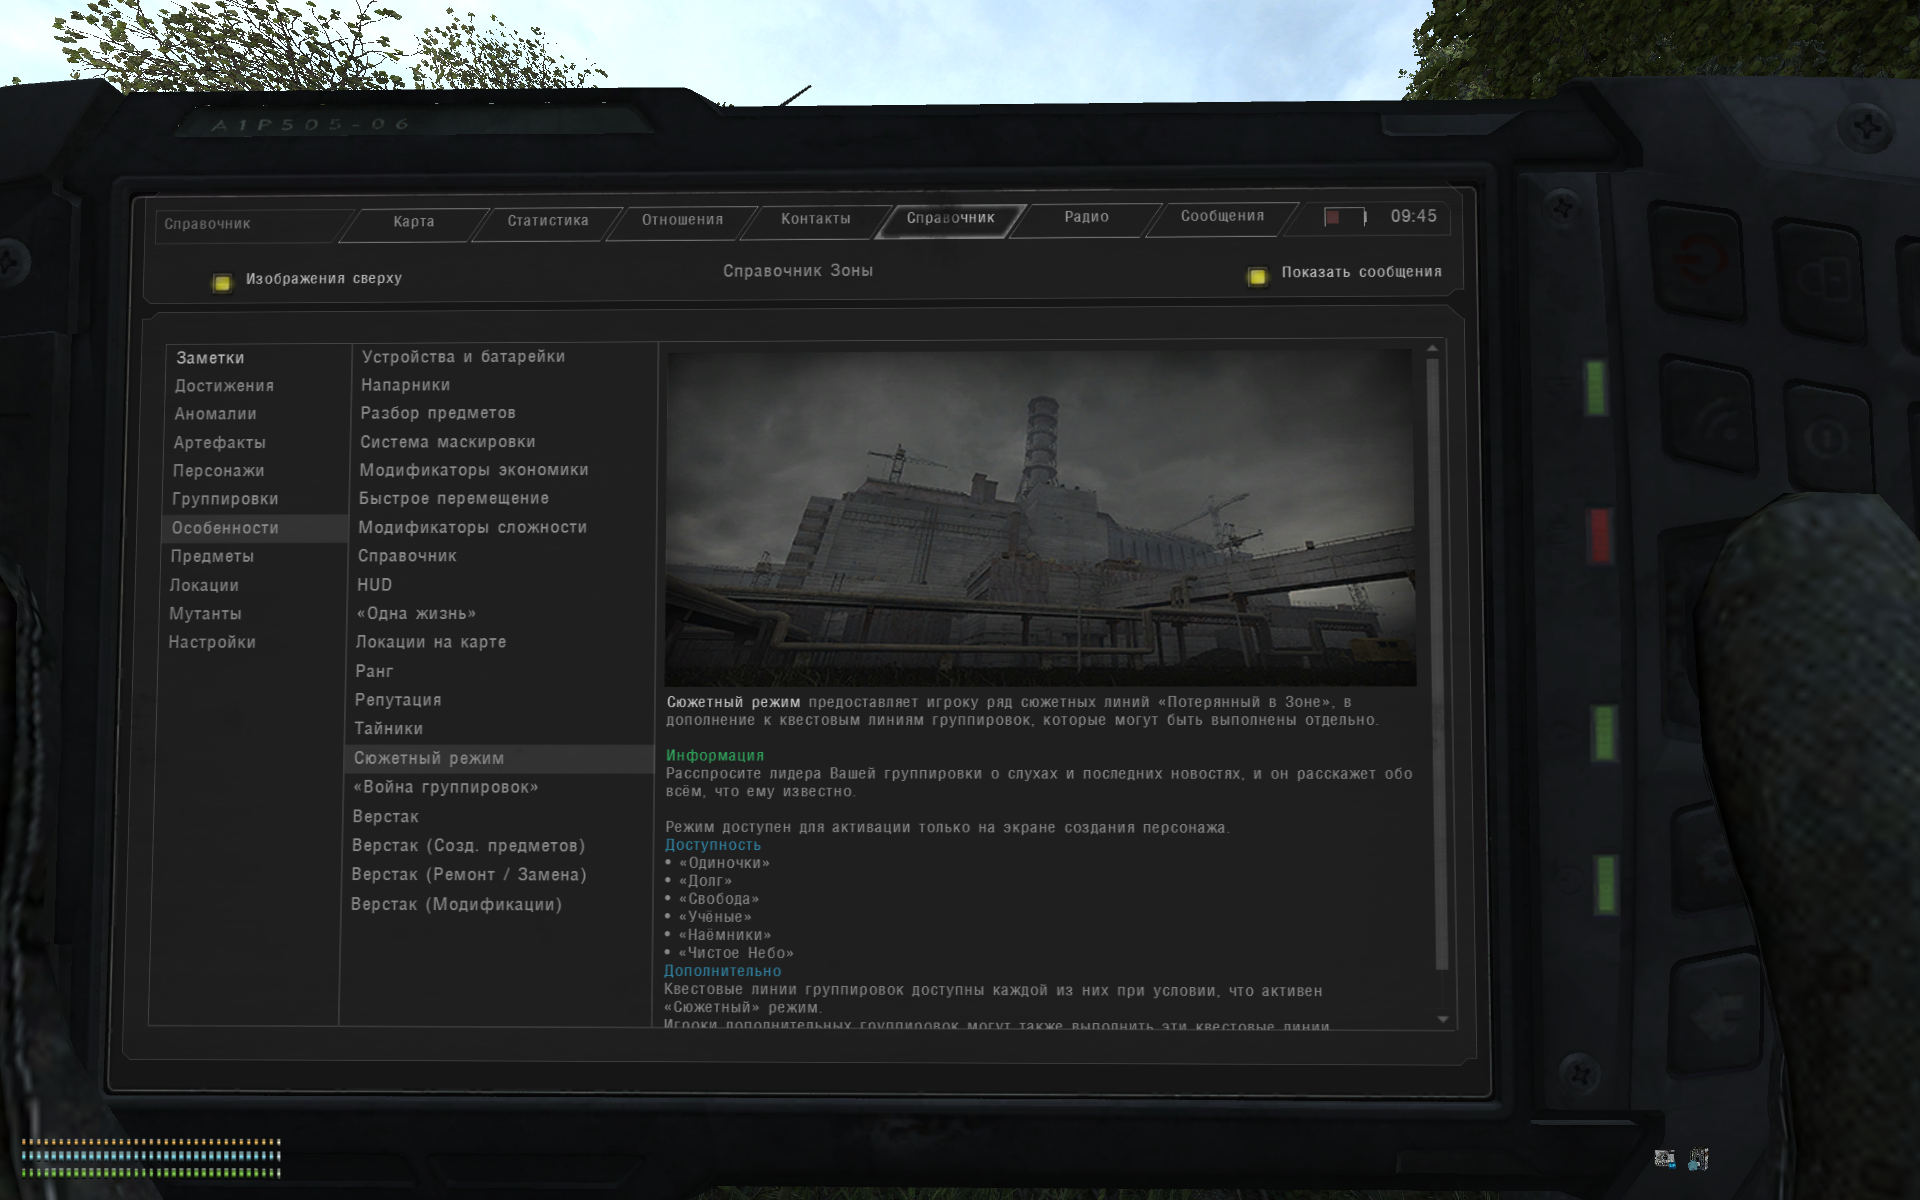Screen dimensions: 1920x1200
Task: Switch to the Карта tab
Action: [413, 222]
